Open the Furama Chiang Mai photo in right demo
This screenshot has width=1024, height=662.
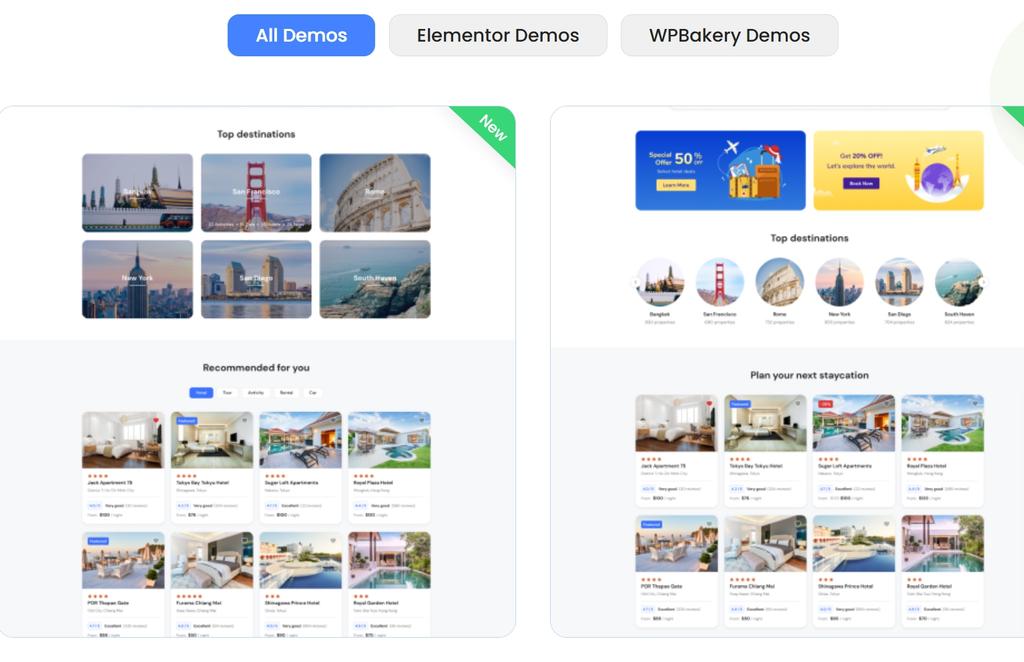[x=765, y=543]
